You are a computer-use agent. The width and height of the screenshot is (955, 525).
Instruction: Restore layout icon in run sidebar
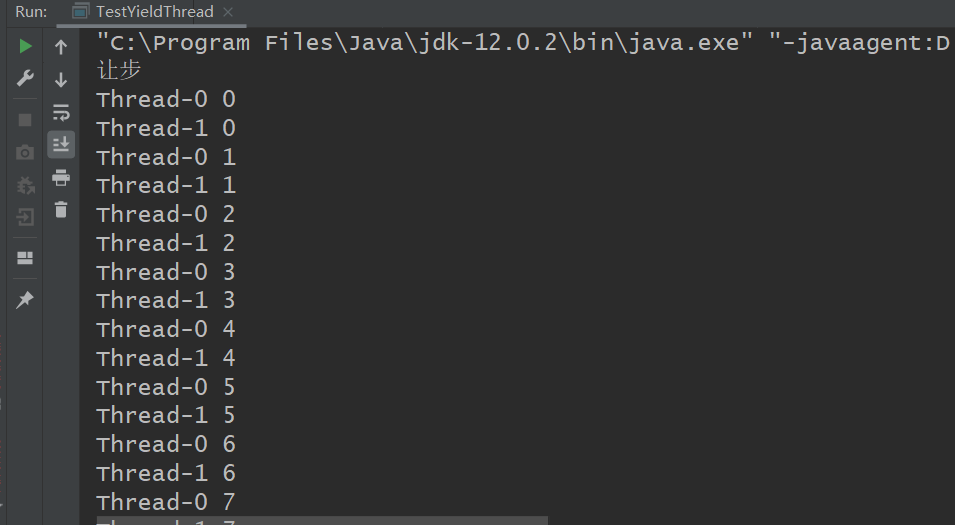[x=25, y=258]
